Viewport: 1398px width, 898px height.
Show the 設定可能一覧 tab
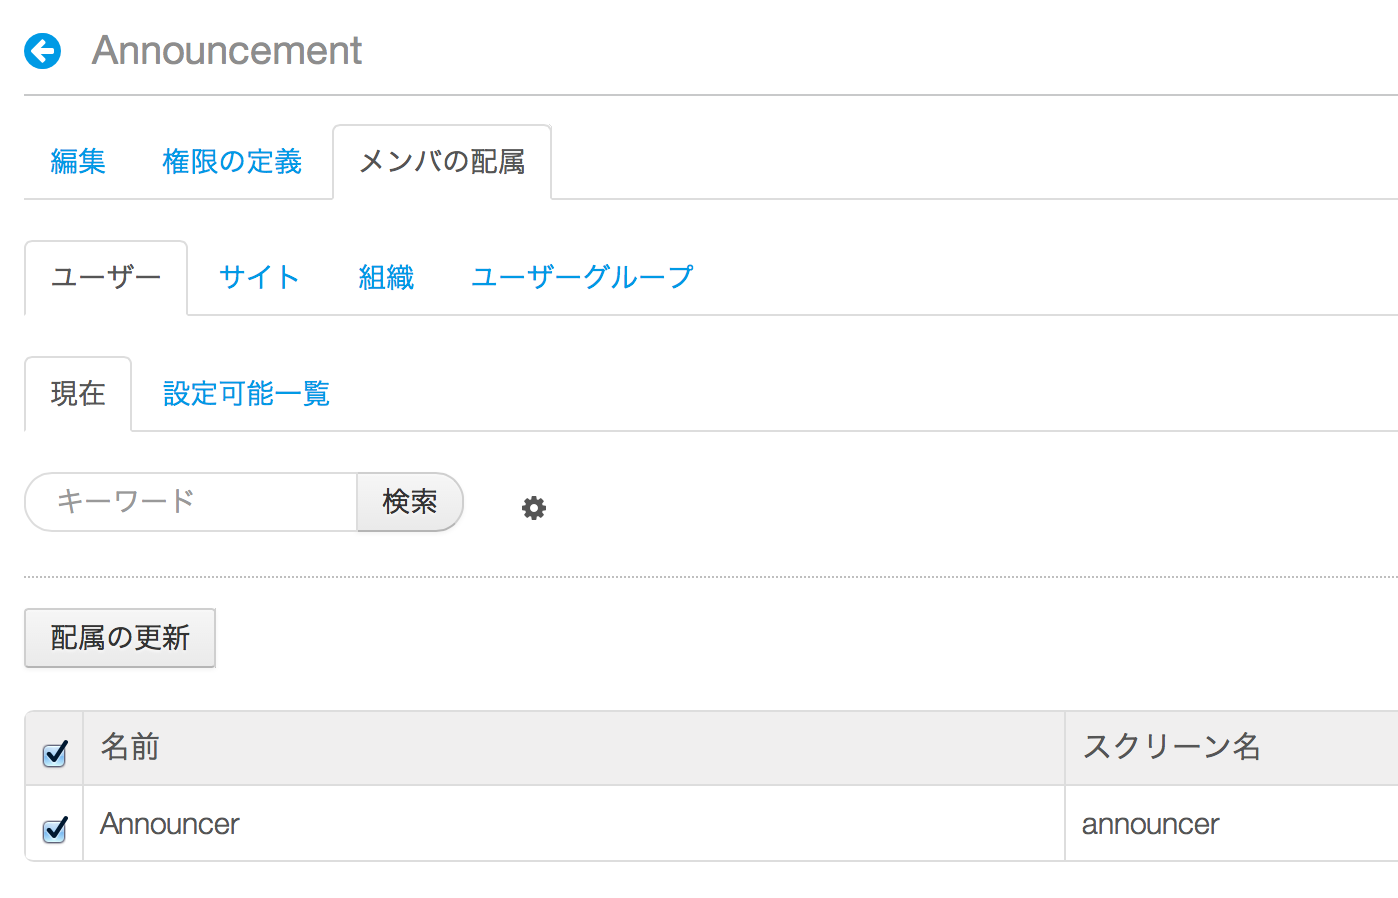tap(246, 394)
